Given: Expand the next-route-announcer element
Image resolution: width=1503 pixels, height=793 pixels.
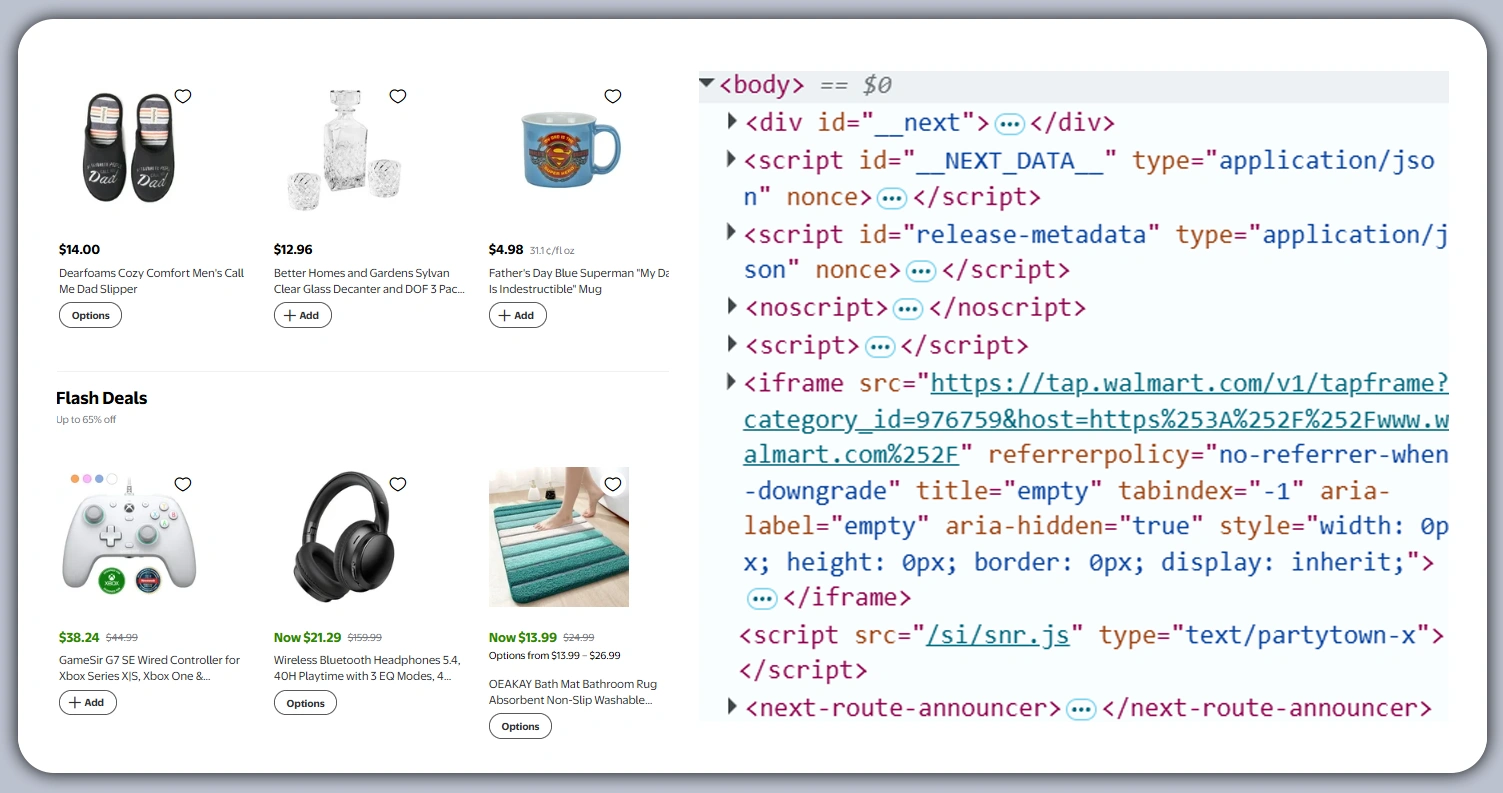Looking at the screenshot, I should [x=730, y=707].
